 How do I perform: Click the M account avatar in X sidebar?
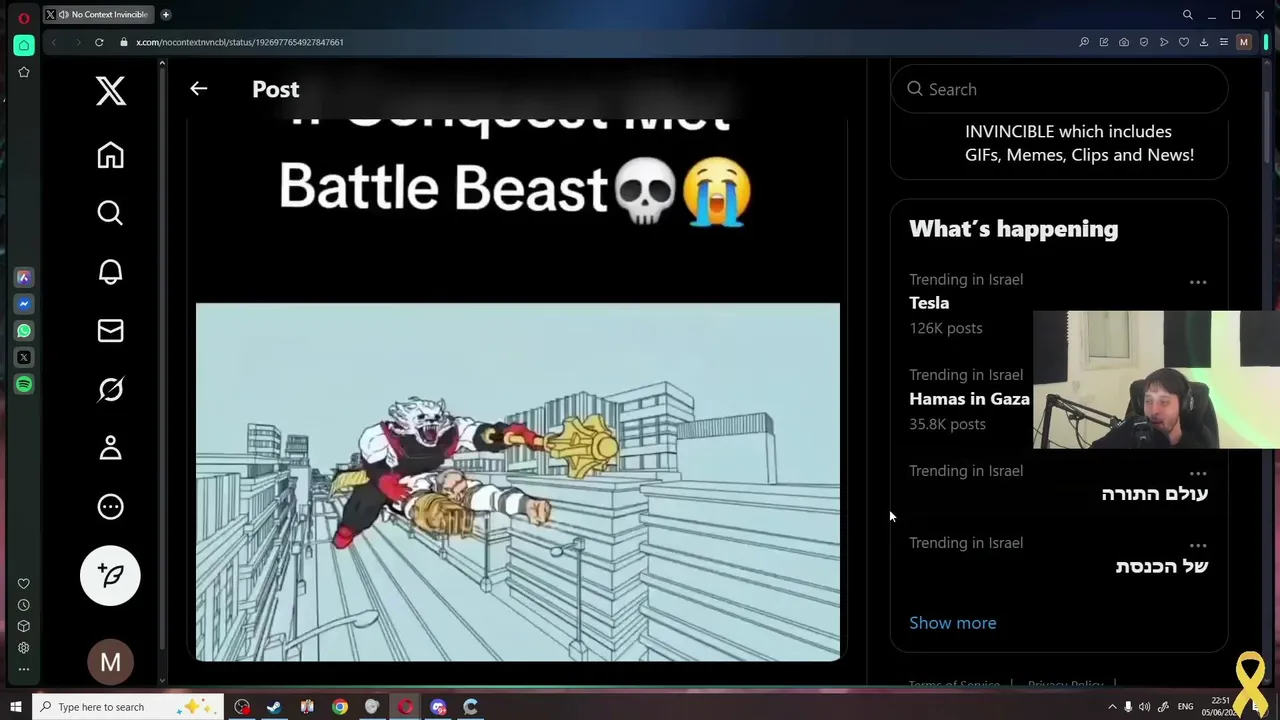tap(110, 662)
